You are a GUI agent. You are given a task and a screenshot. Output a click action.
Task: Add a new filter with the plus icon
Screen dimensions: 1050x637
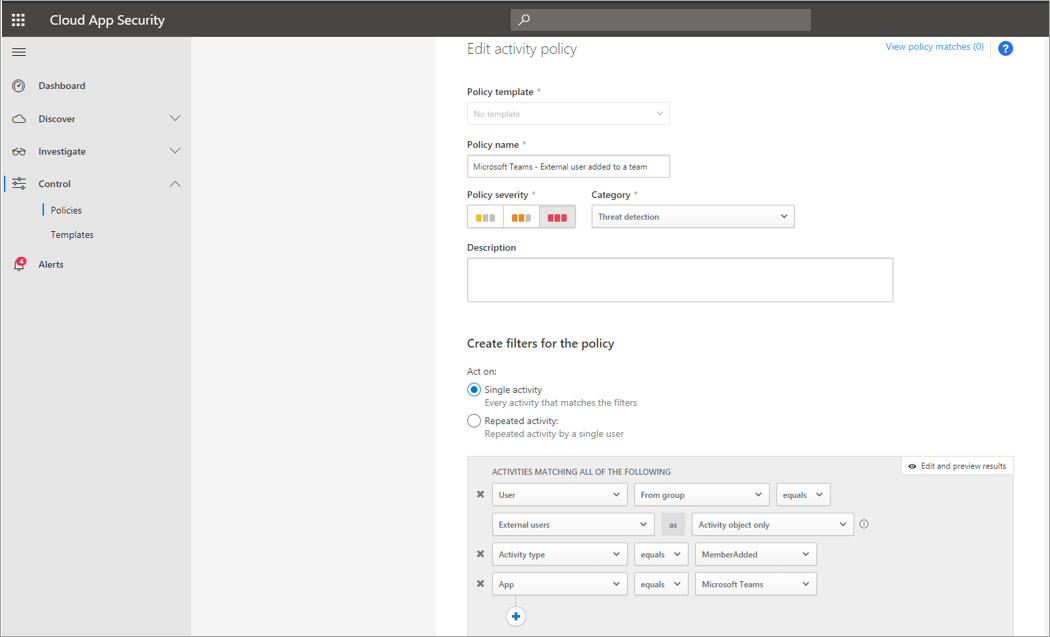click(516, 616)
